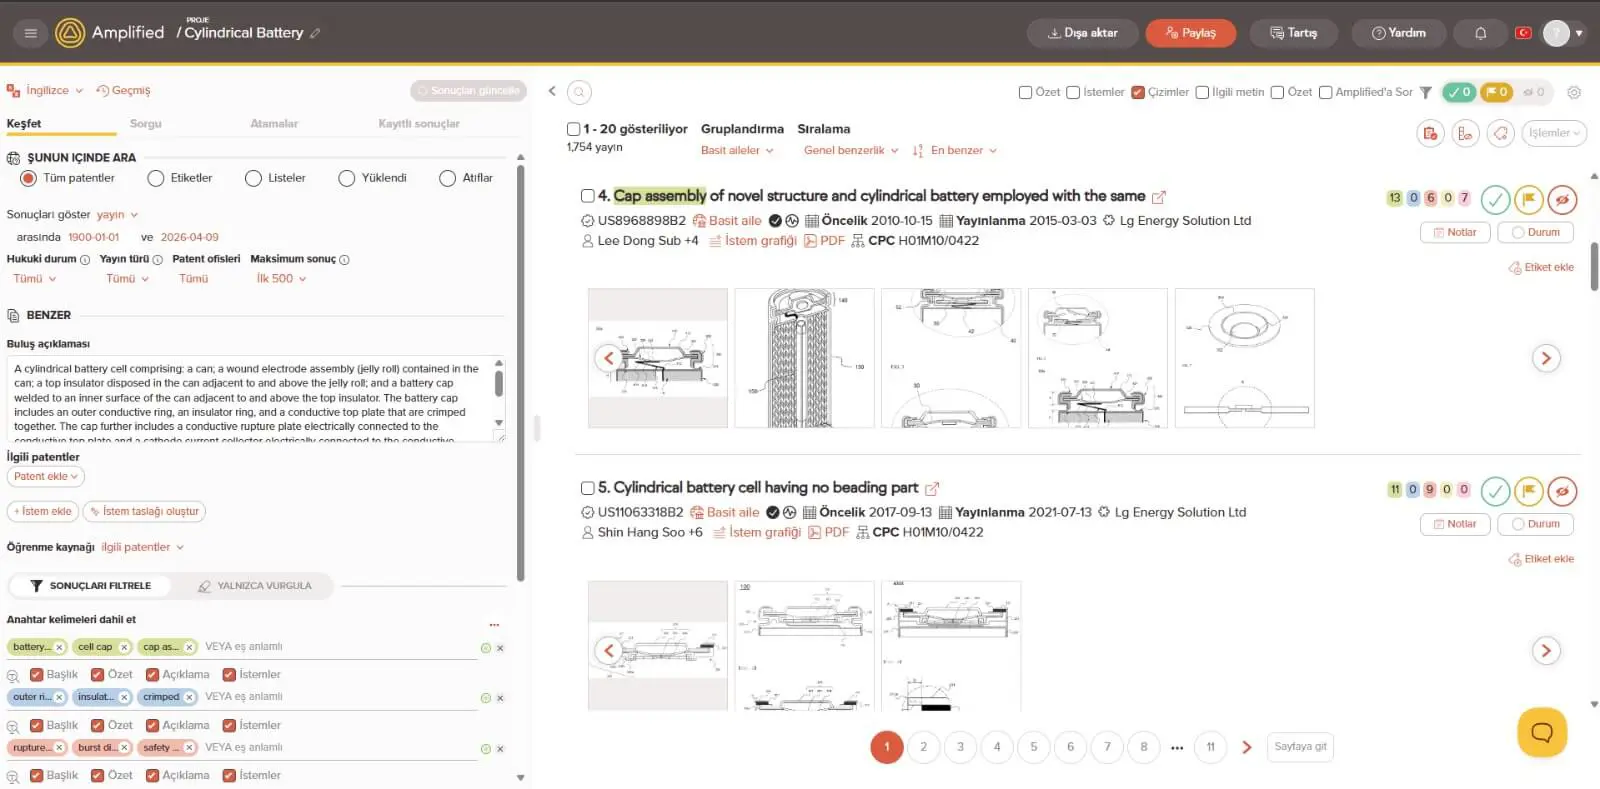Go to results page 3
This screenshot has width=1600, height=789.
tap(960, 747)
